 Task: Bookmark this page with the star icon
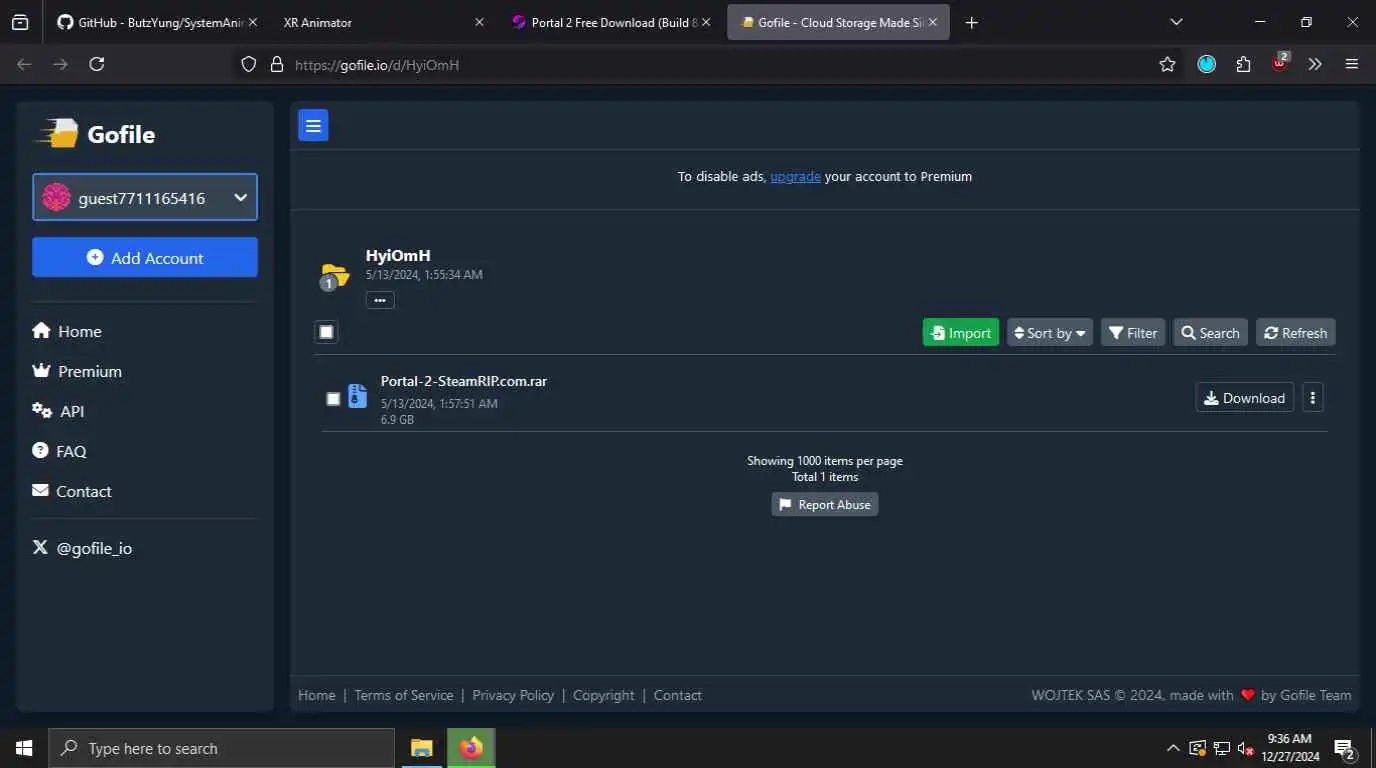pos(1167,64)
